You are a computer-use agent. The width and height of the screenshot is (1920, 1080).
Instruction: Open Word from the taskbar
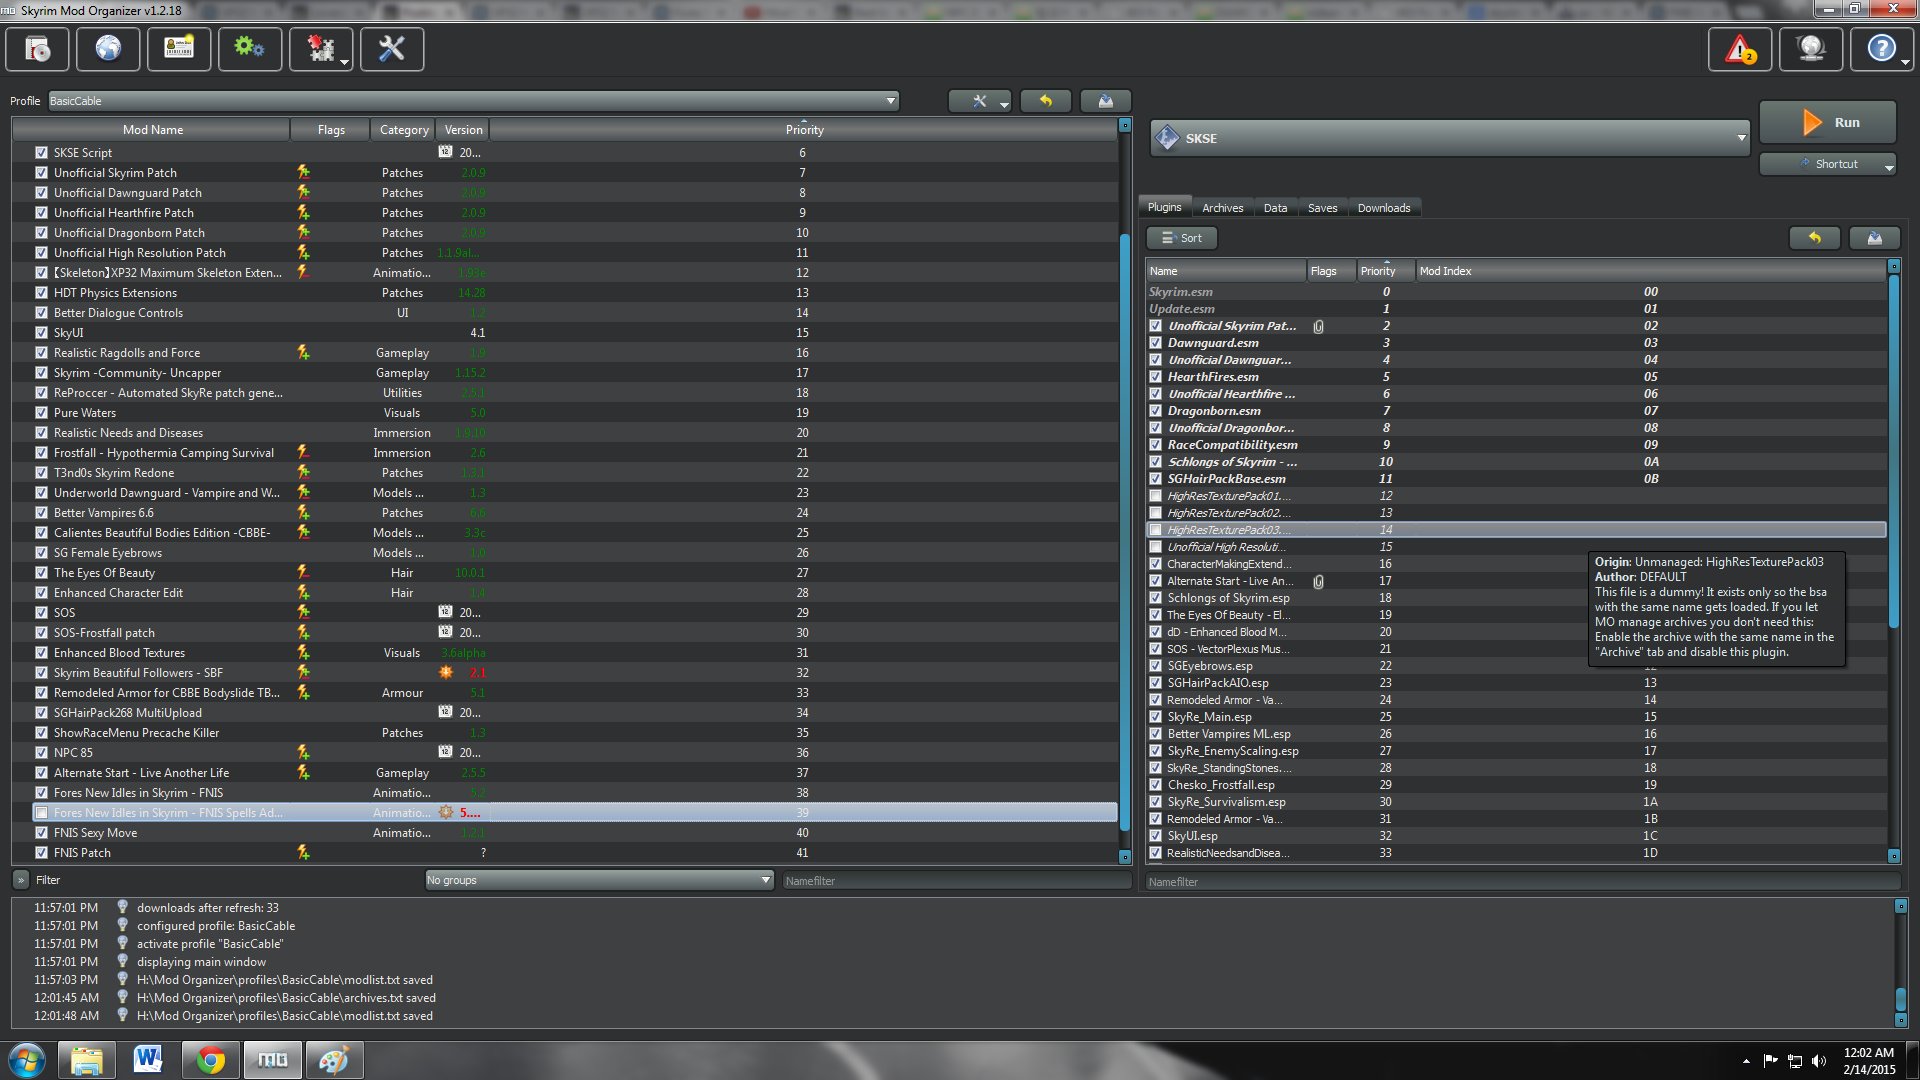click(148, 1060)
